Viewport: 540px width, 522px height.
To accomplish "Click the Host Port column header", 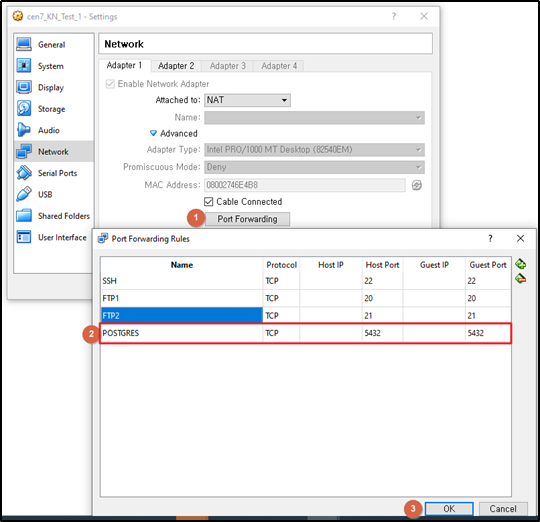I will point(382,265).
